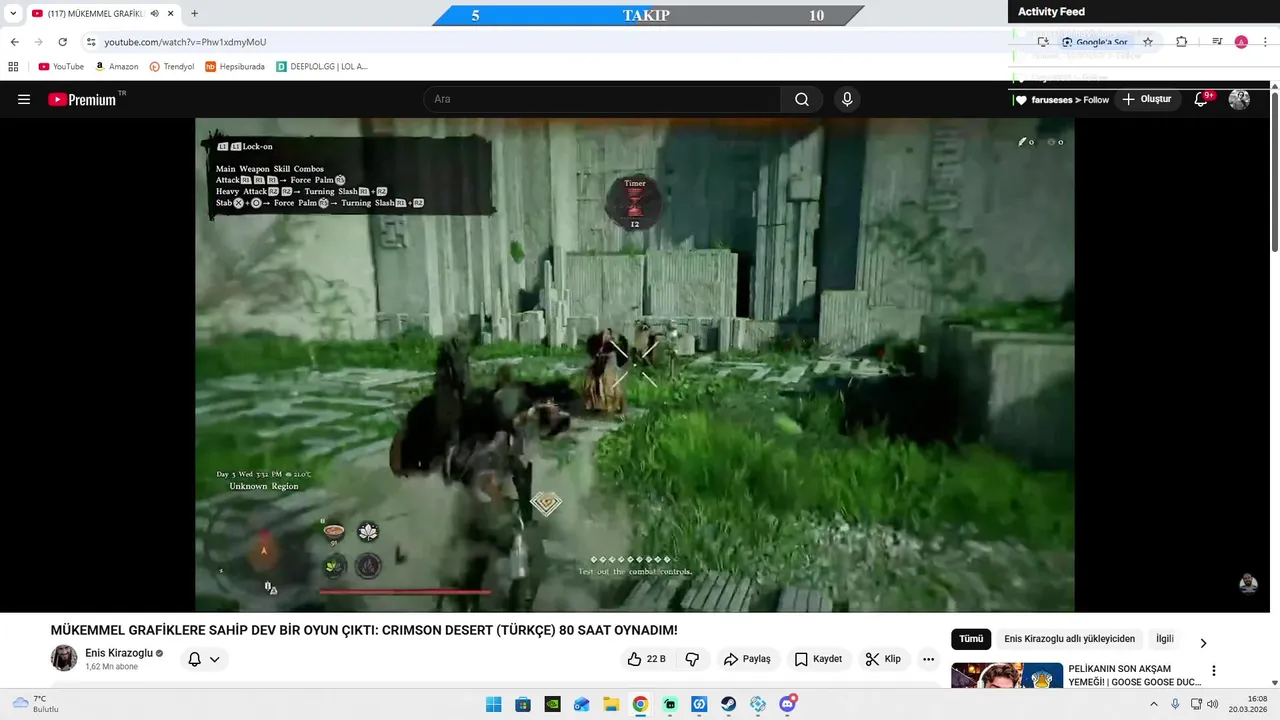The width and height of the screenshot is (1280, 720).
Task: View site information icon in address bar
Action: [90, 42]
